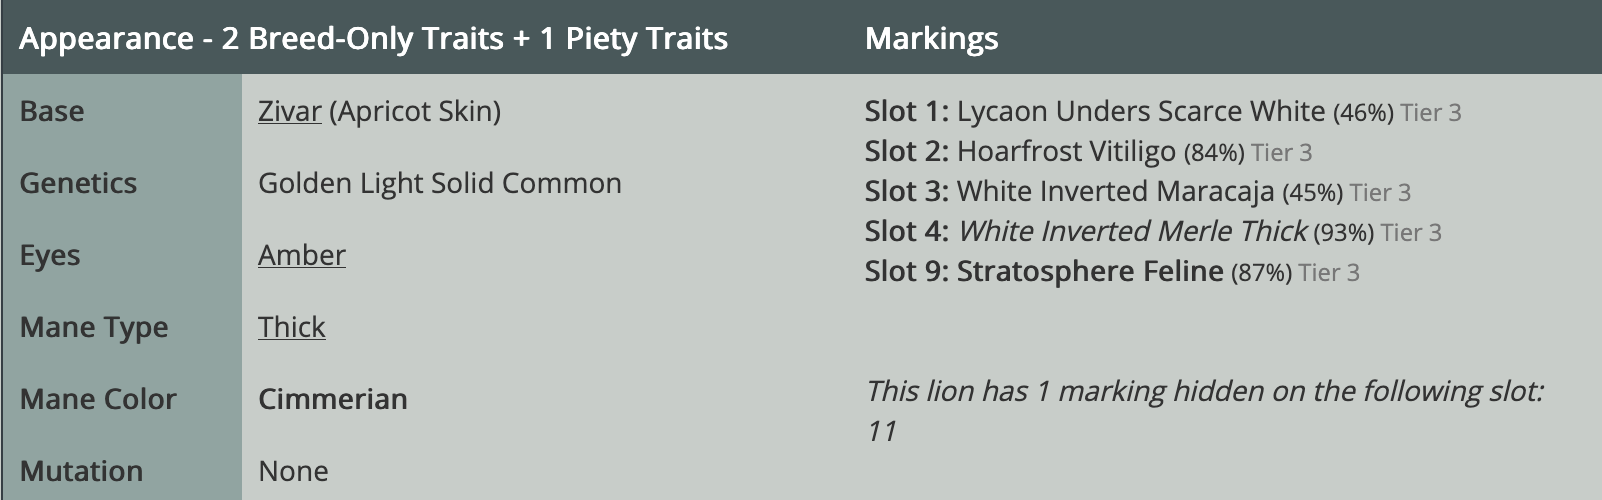Click the Markings section header
Screen dimensions: 1602x500
coord(931,38)
